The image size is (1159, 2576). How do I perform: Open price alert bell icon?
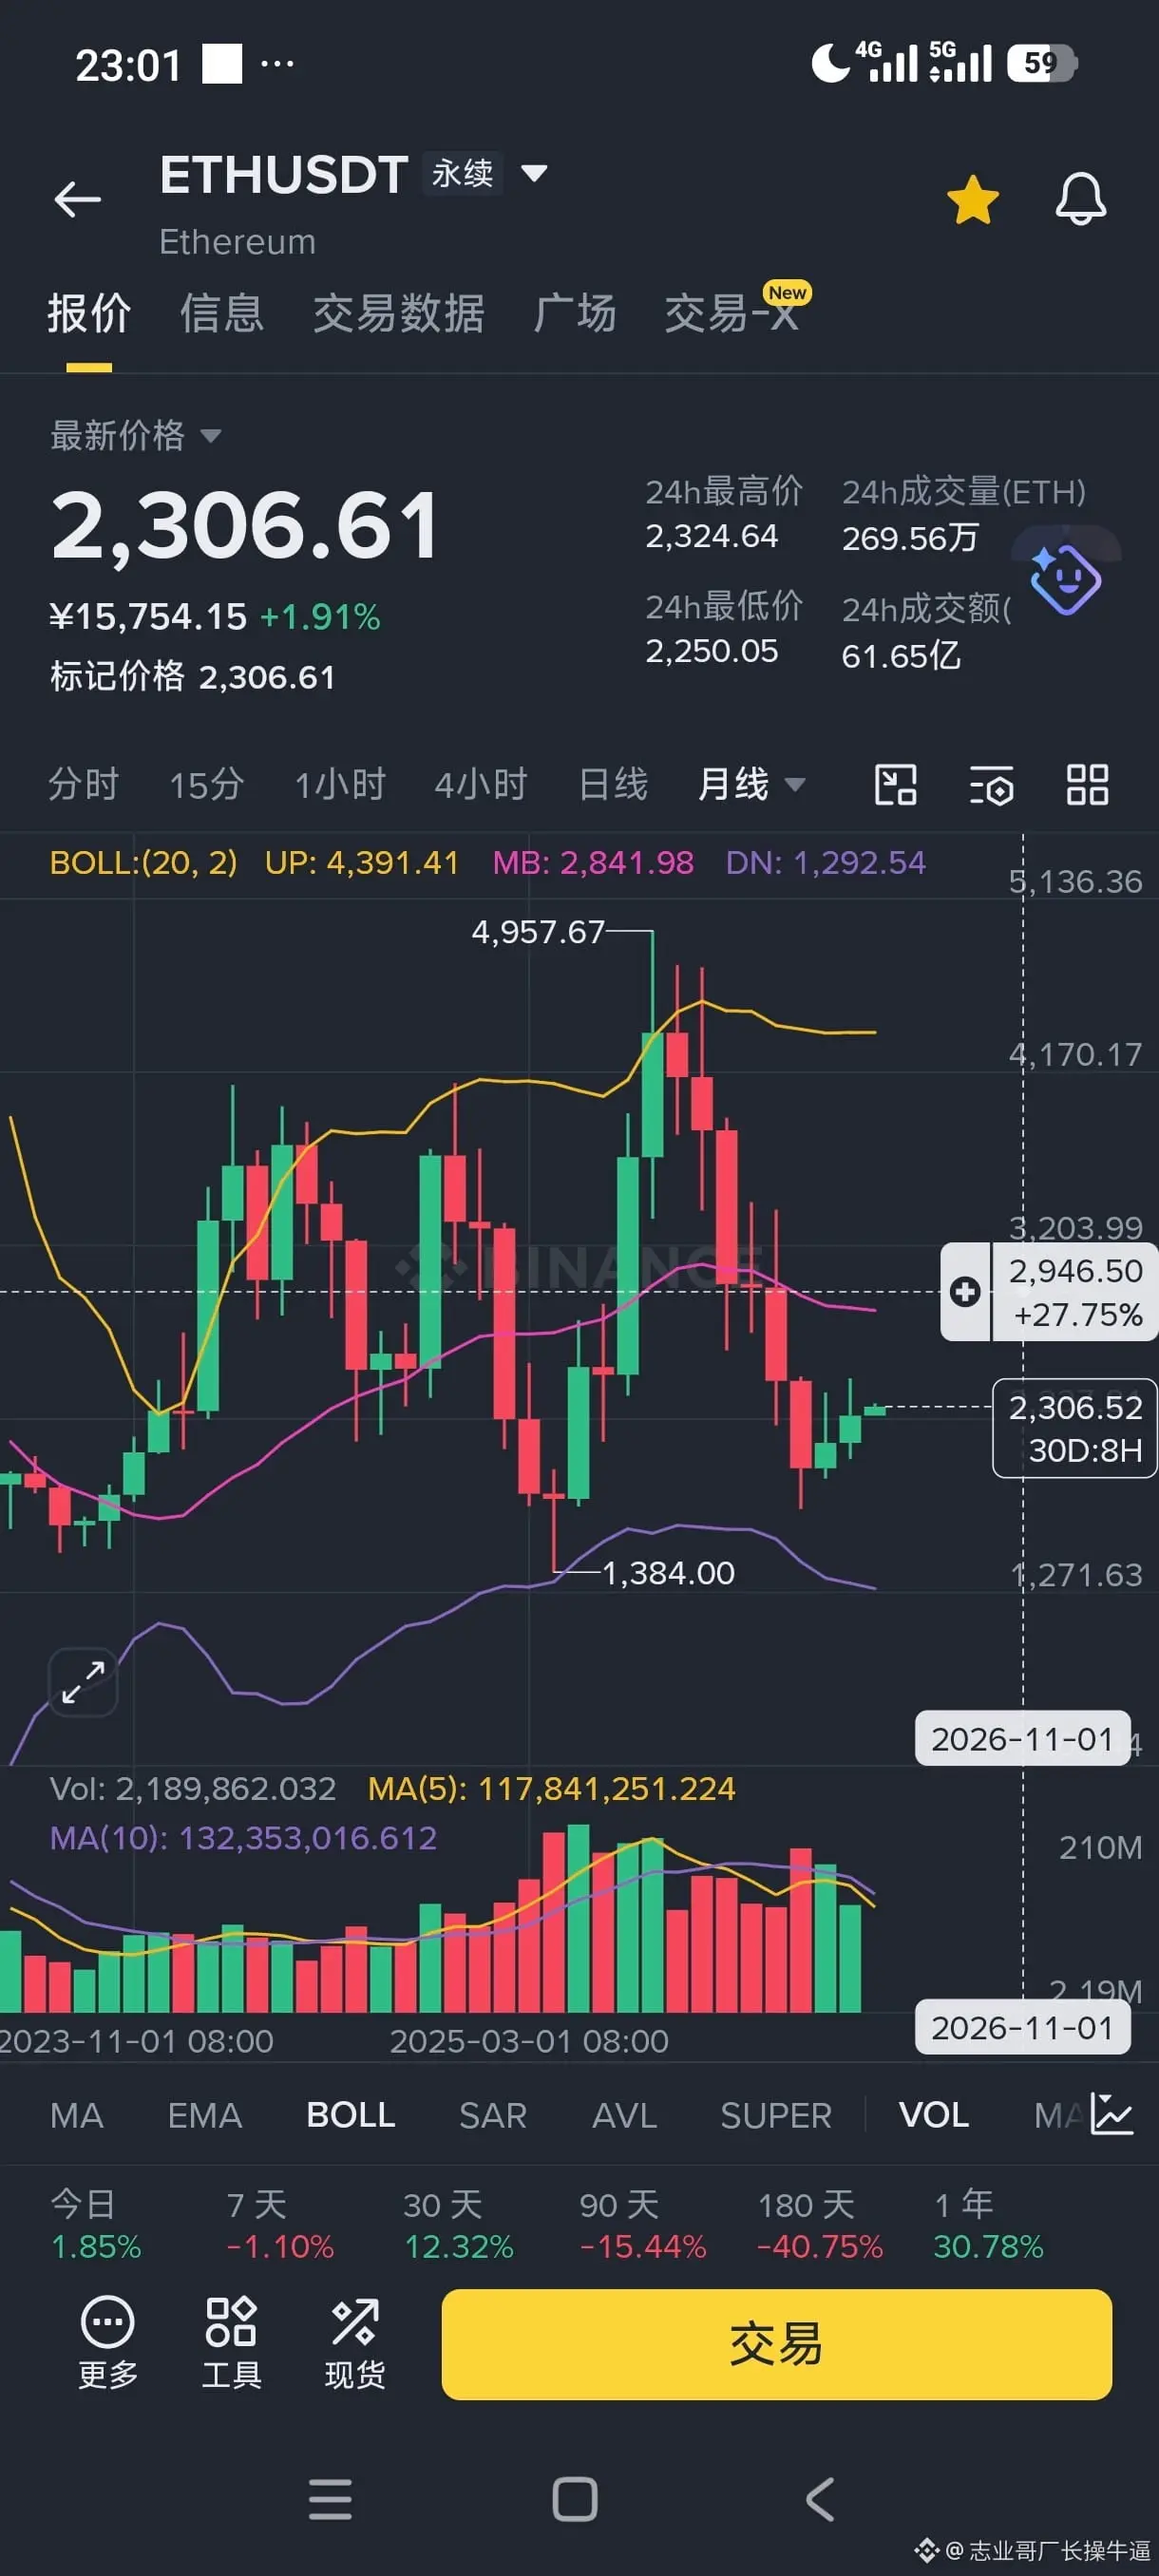point(1080,198)
